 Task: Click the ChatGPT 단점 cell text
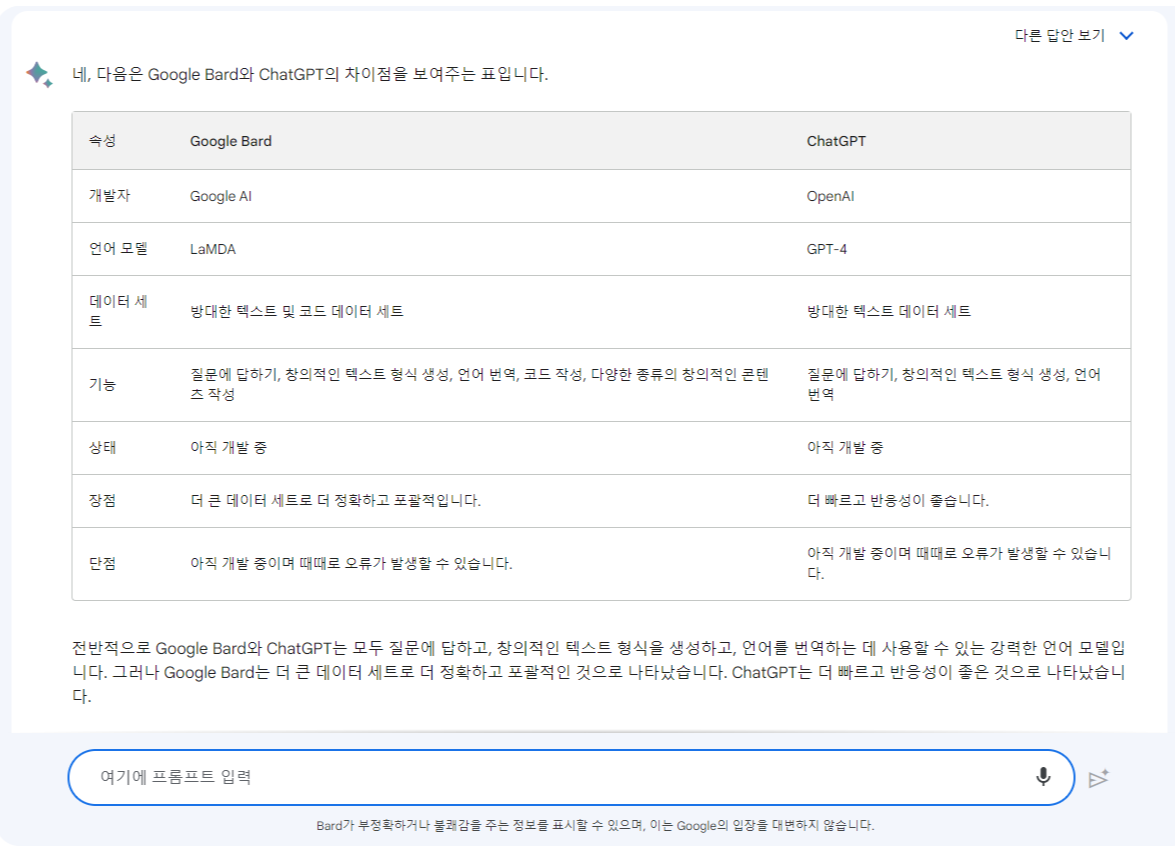(x=959, y=564)
